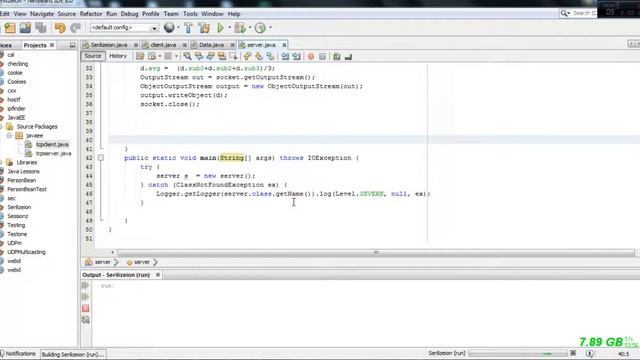This screenshot has width=640, height=360.
Task: Click the Shift Line Left icon
Action: click(x=285, y=56)
